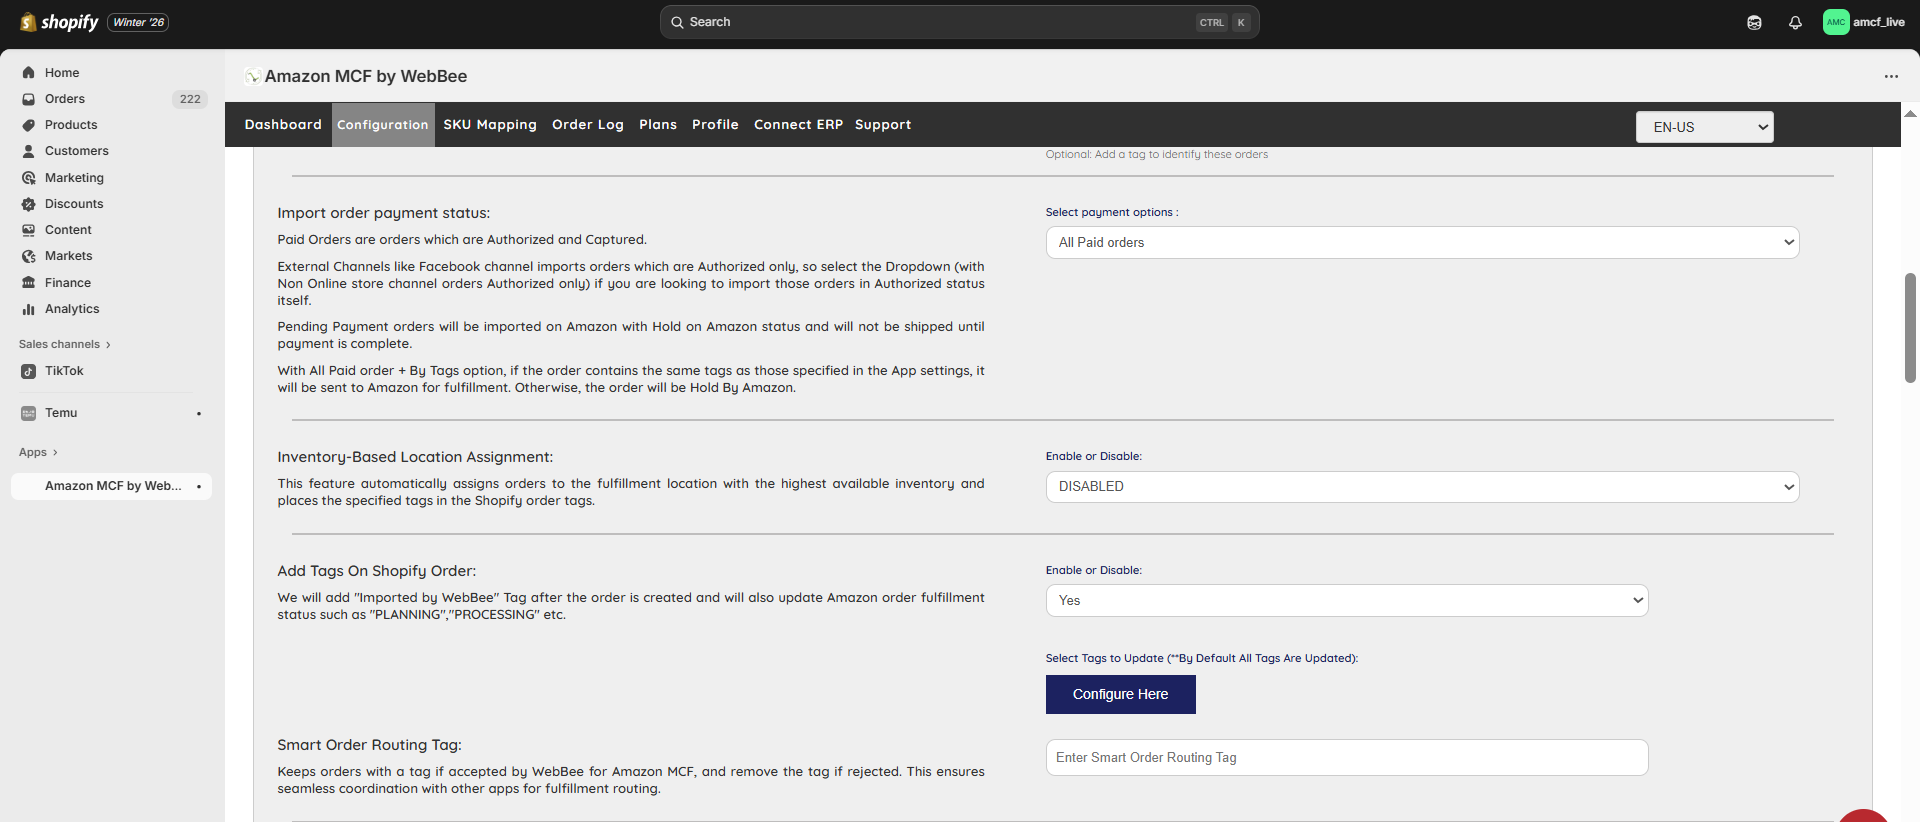Click the Configure Here button
This screenshot has width=1920, height=822.
click(x=1120, y=694)
